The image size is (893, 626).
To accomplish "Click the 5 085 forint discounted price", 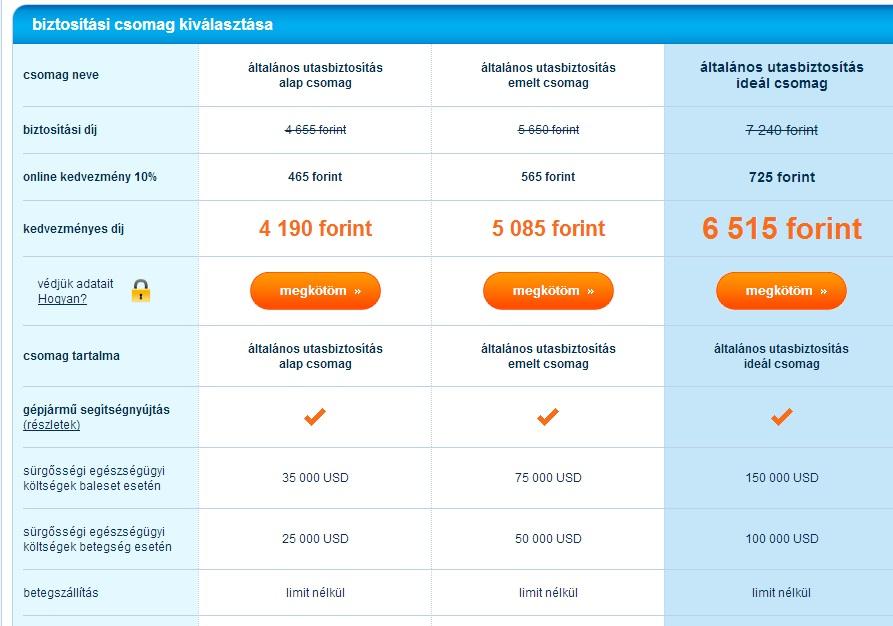I will (x=548, y=229).
